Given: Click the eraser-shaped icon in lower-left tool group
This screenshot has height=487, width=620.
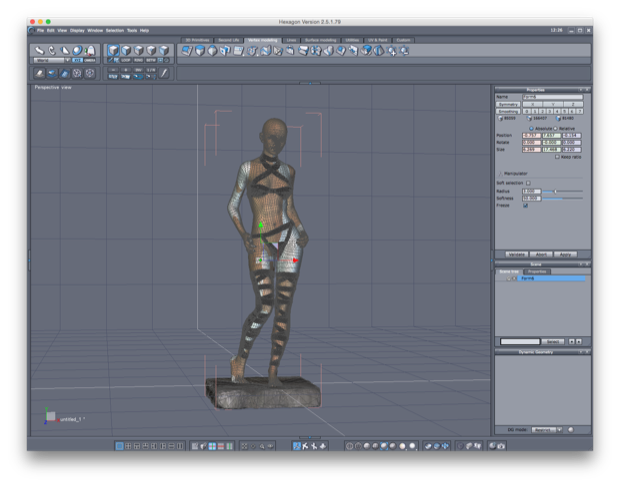Looking at the screenshot, I should click(40, 73).
